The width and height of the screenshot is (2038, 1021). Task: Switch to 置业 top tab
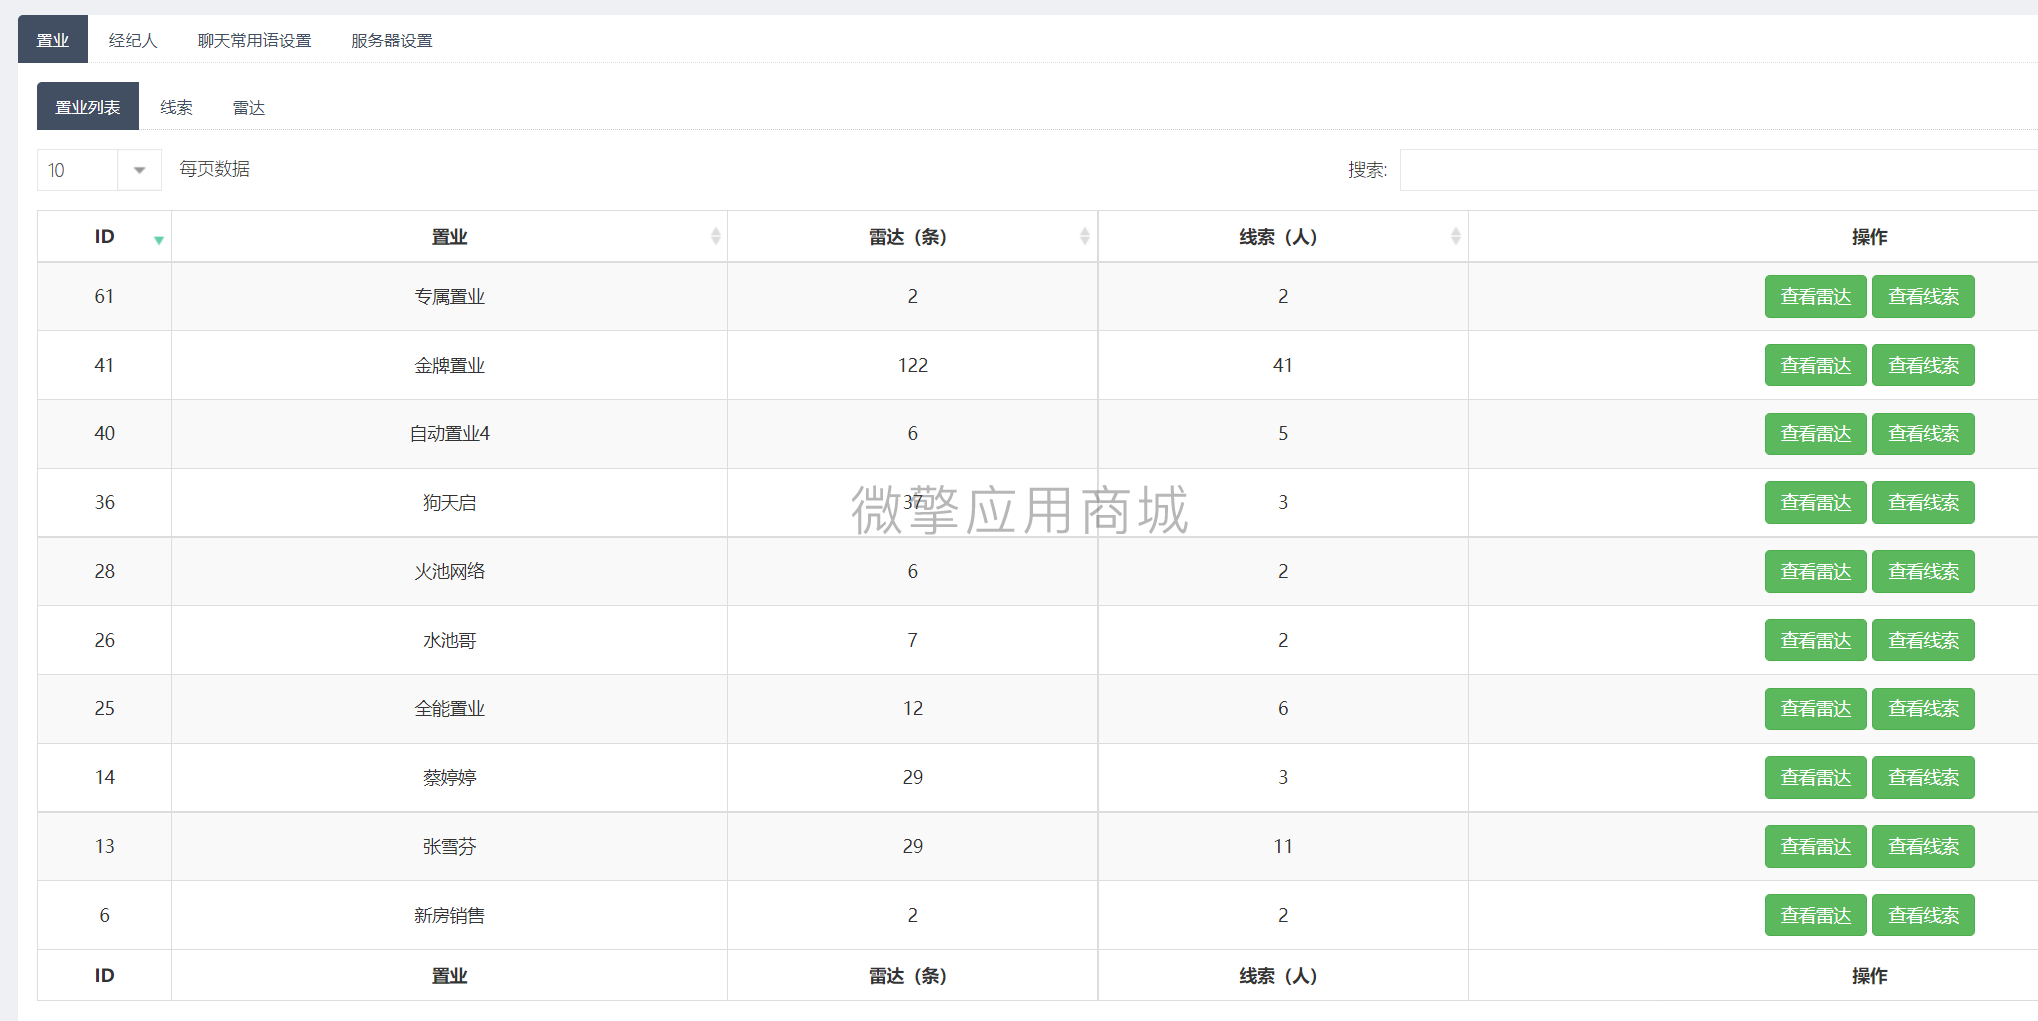click(x=53, y=40)
